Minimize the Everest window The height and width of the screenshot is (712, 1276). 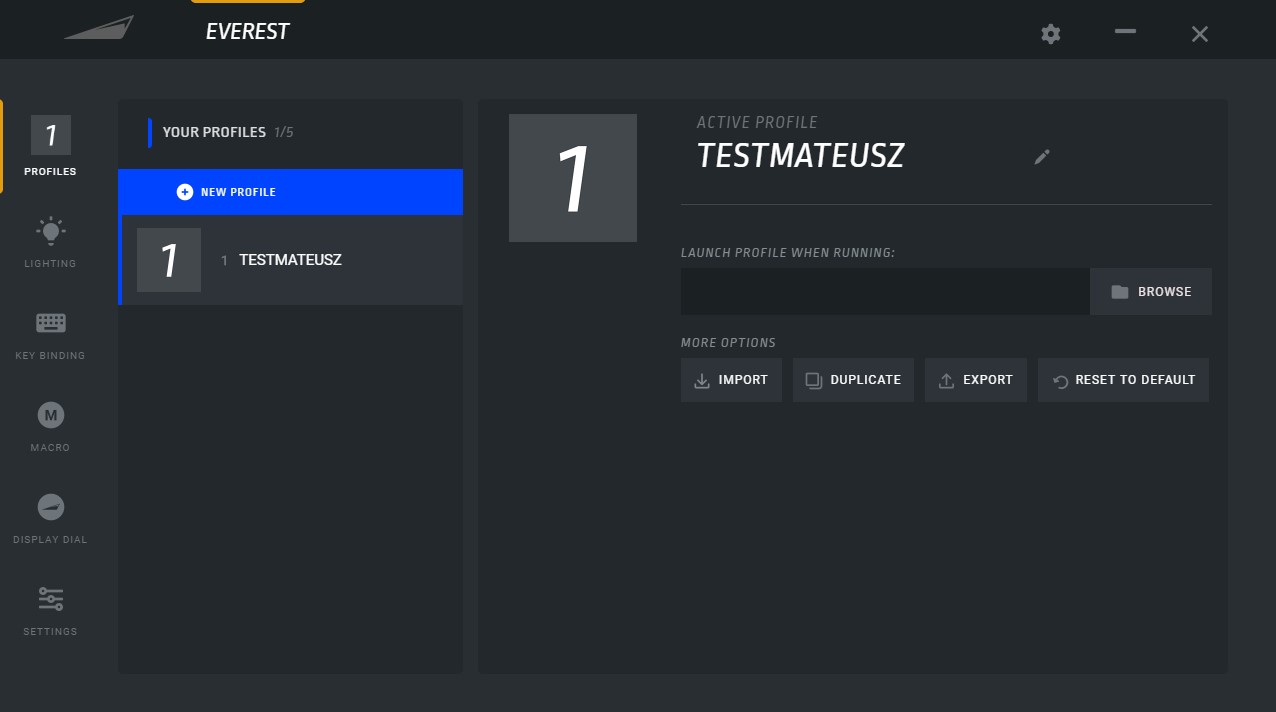click(x=1125, y=32)
